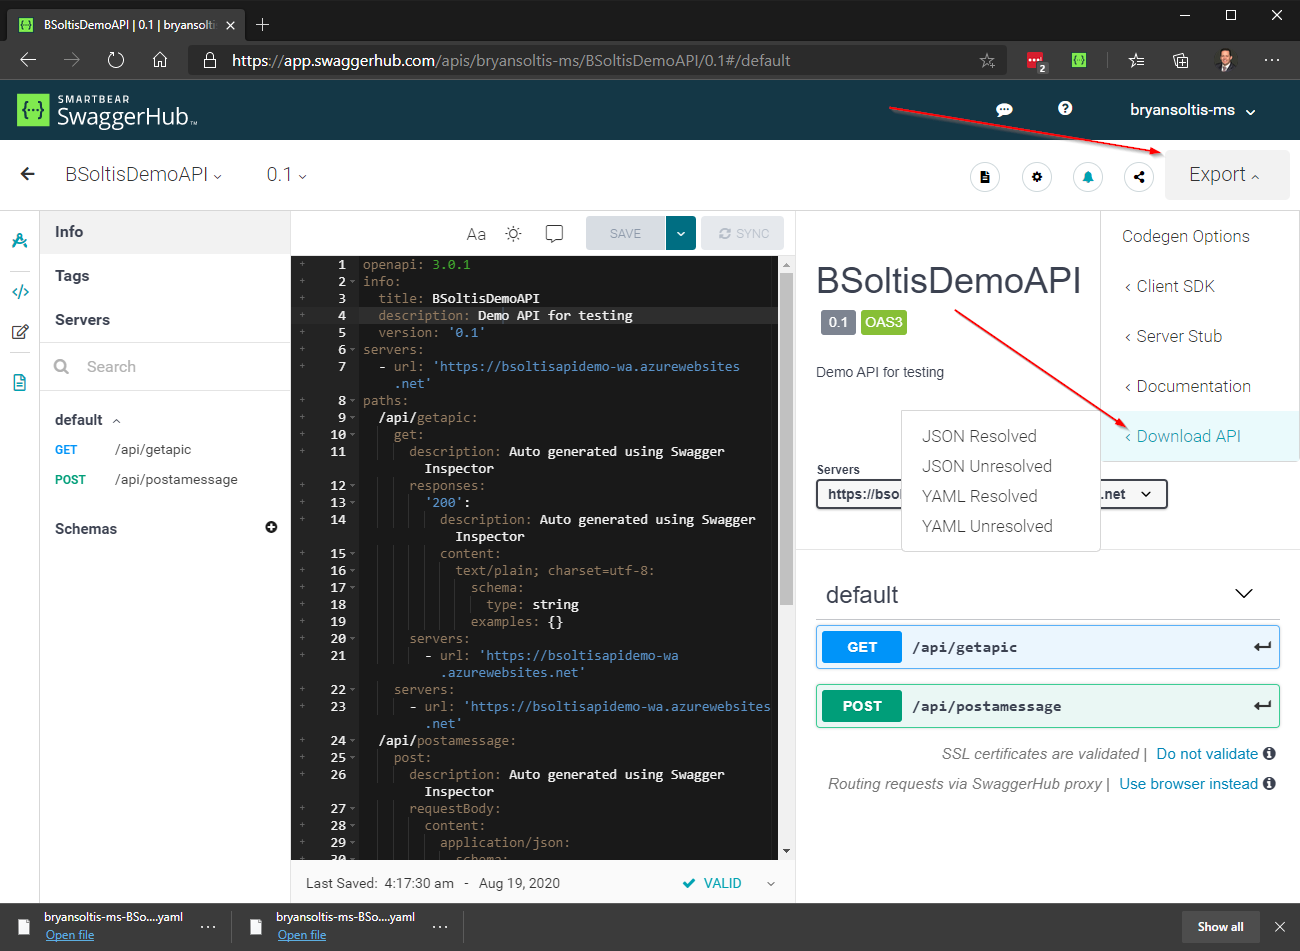Click the browser refresh icon
1300x951 pixels.
(116, 60)
